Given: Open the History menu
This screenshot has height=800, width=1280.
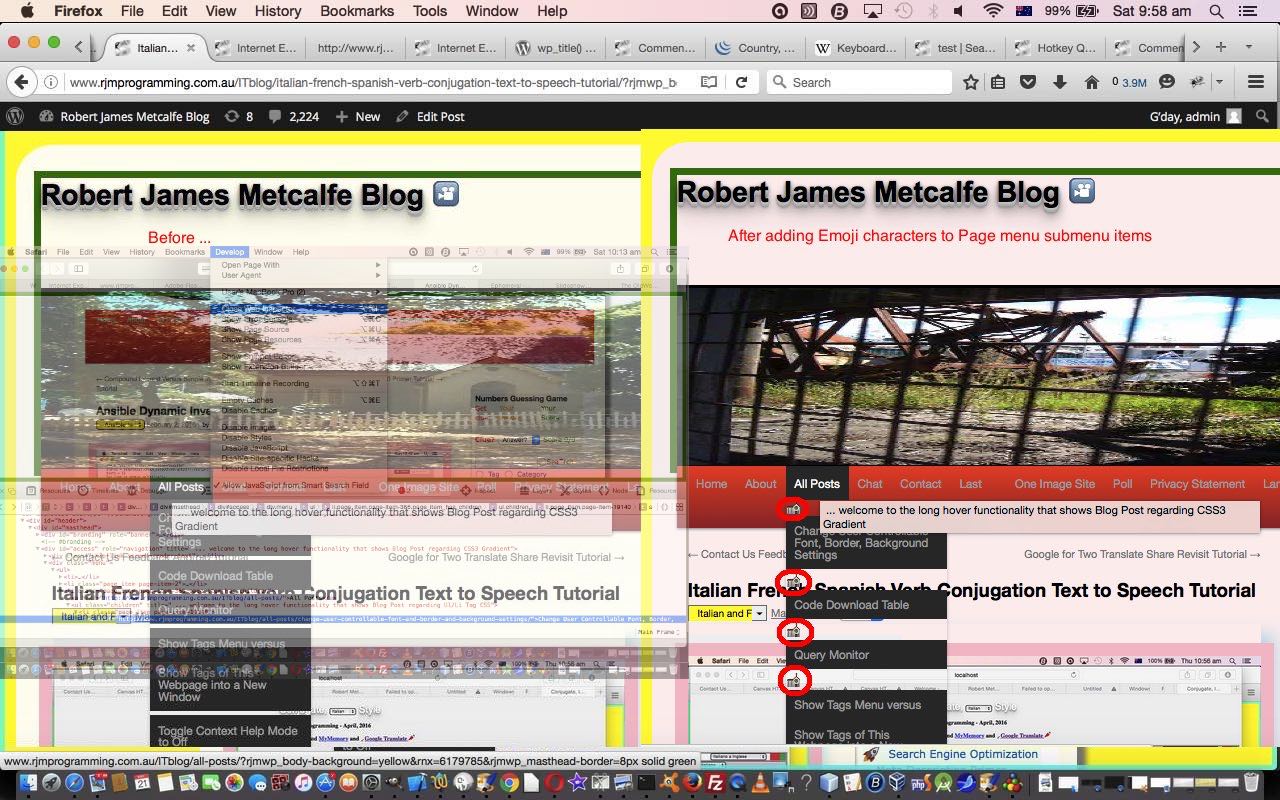Looking at the screenshot, I should click(x=278, y=11).
